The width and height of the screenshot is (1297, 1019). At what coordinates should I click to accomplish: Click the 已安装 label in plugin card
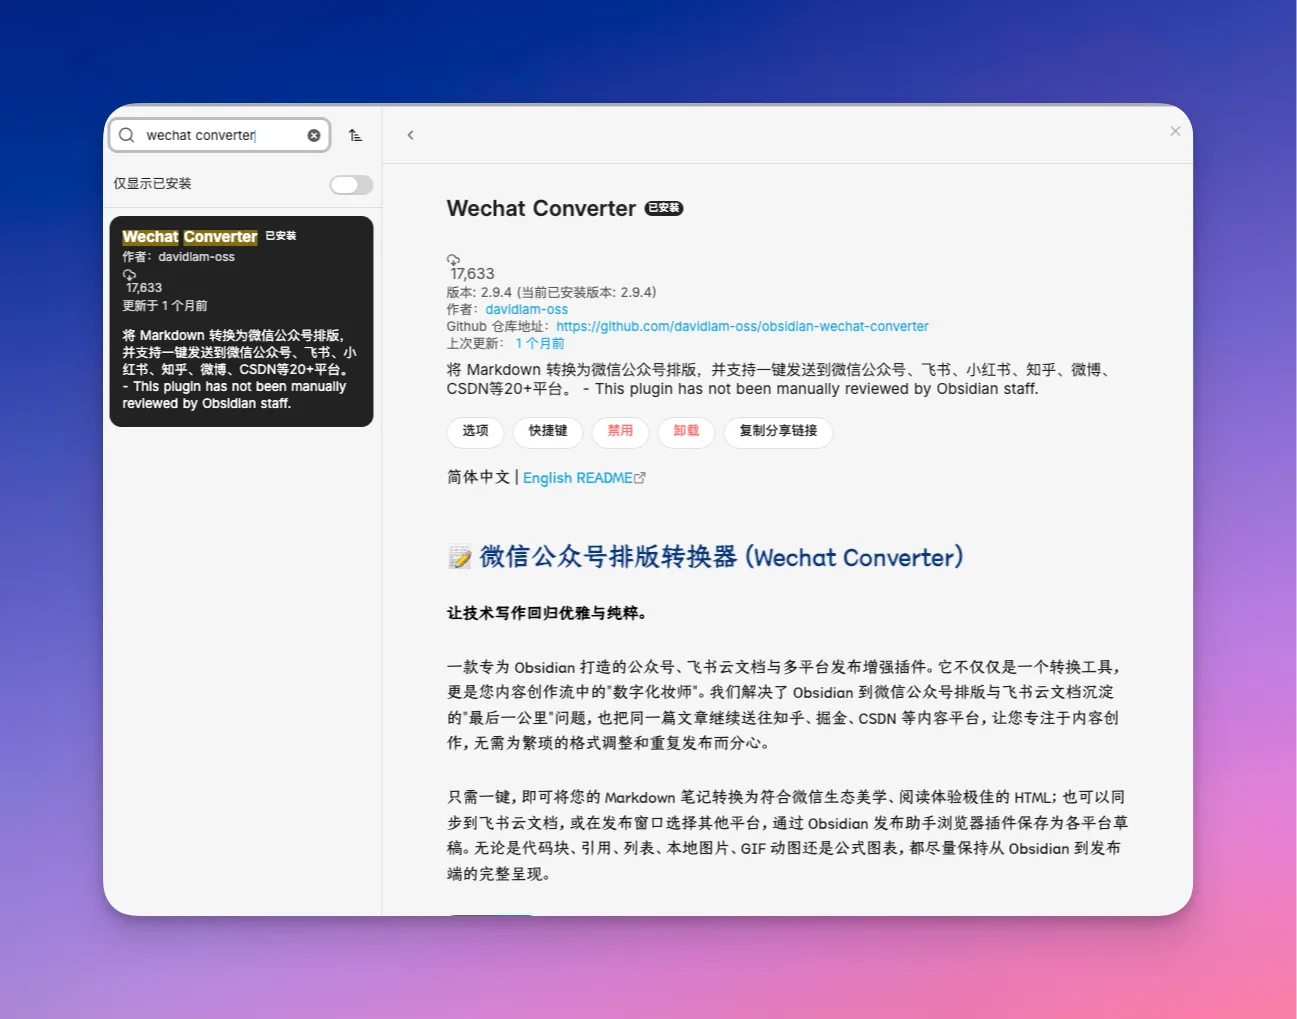(281, 236)
